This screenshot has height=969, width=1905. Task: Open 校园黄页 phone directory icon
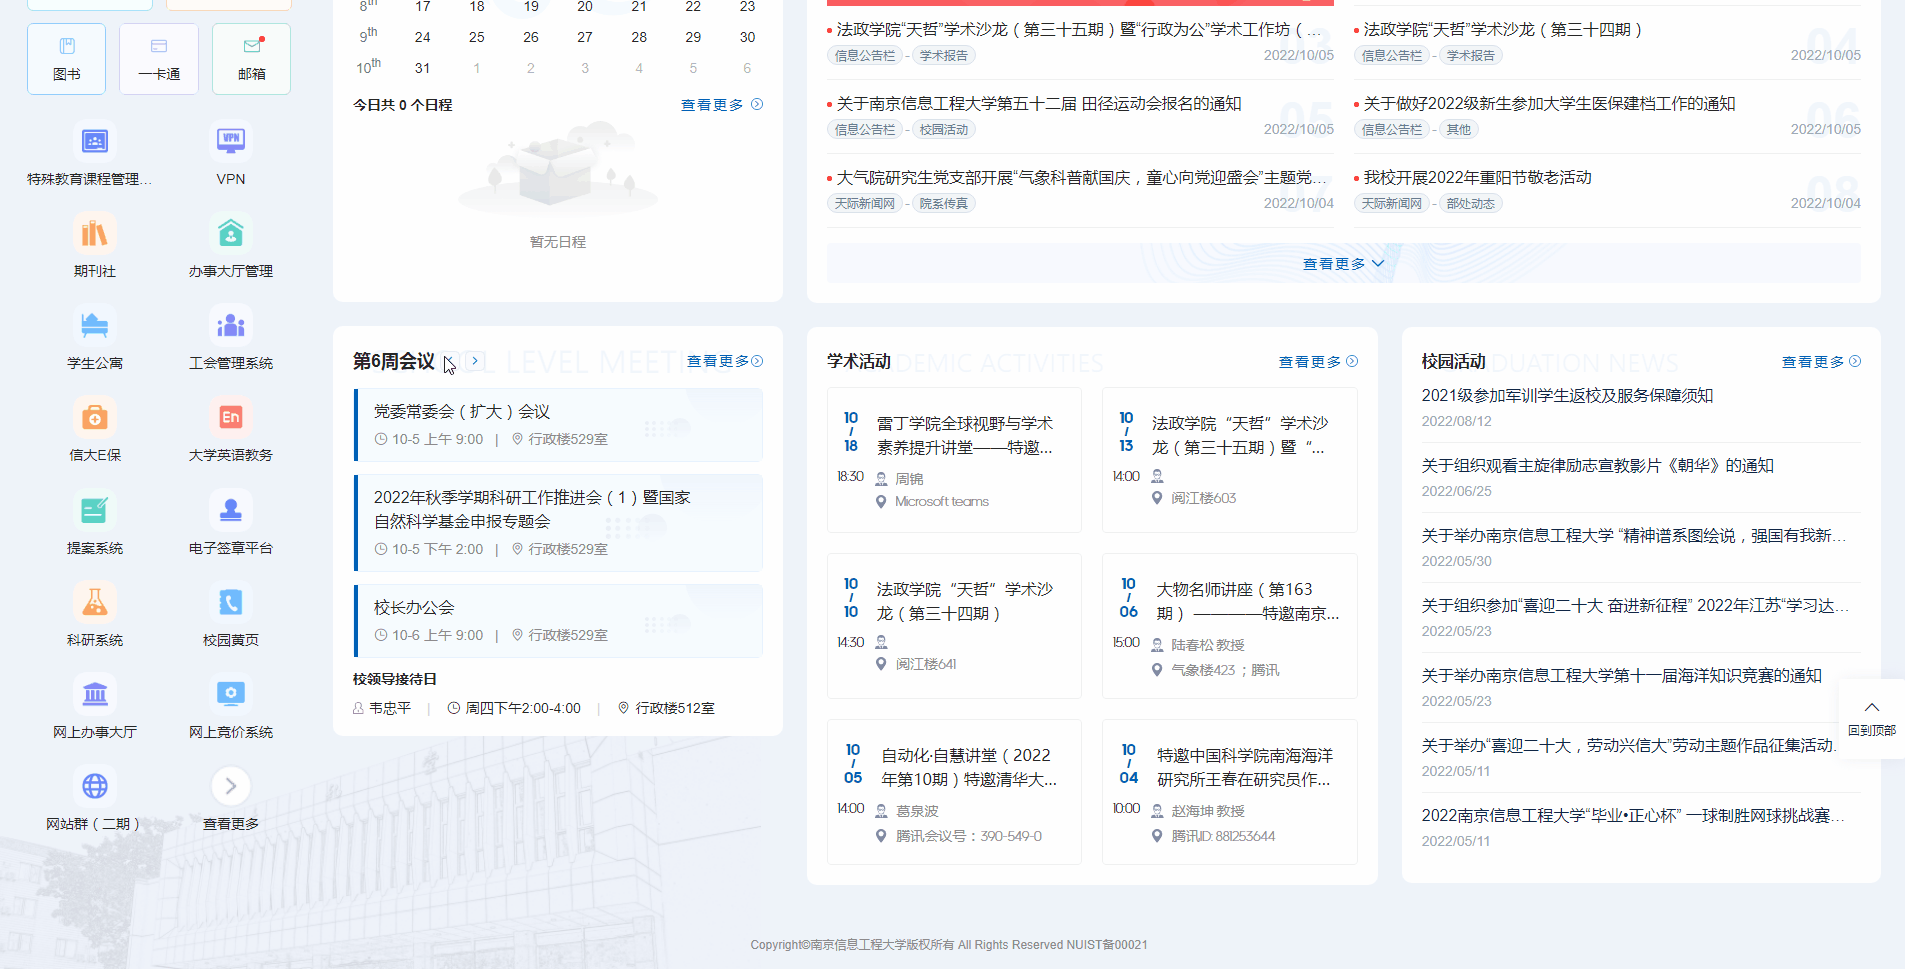click(x=230, y=603)
